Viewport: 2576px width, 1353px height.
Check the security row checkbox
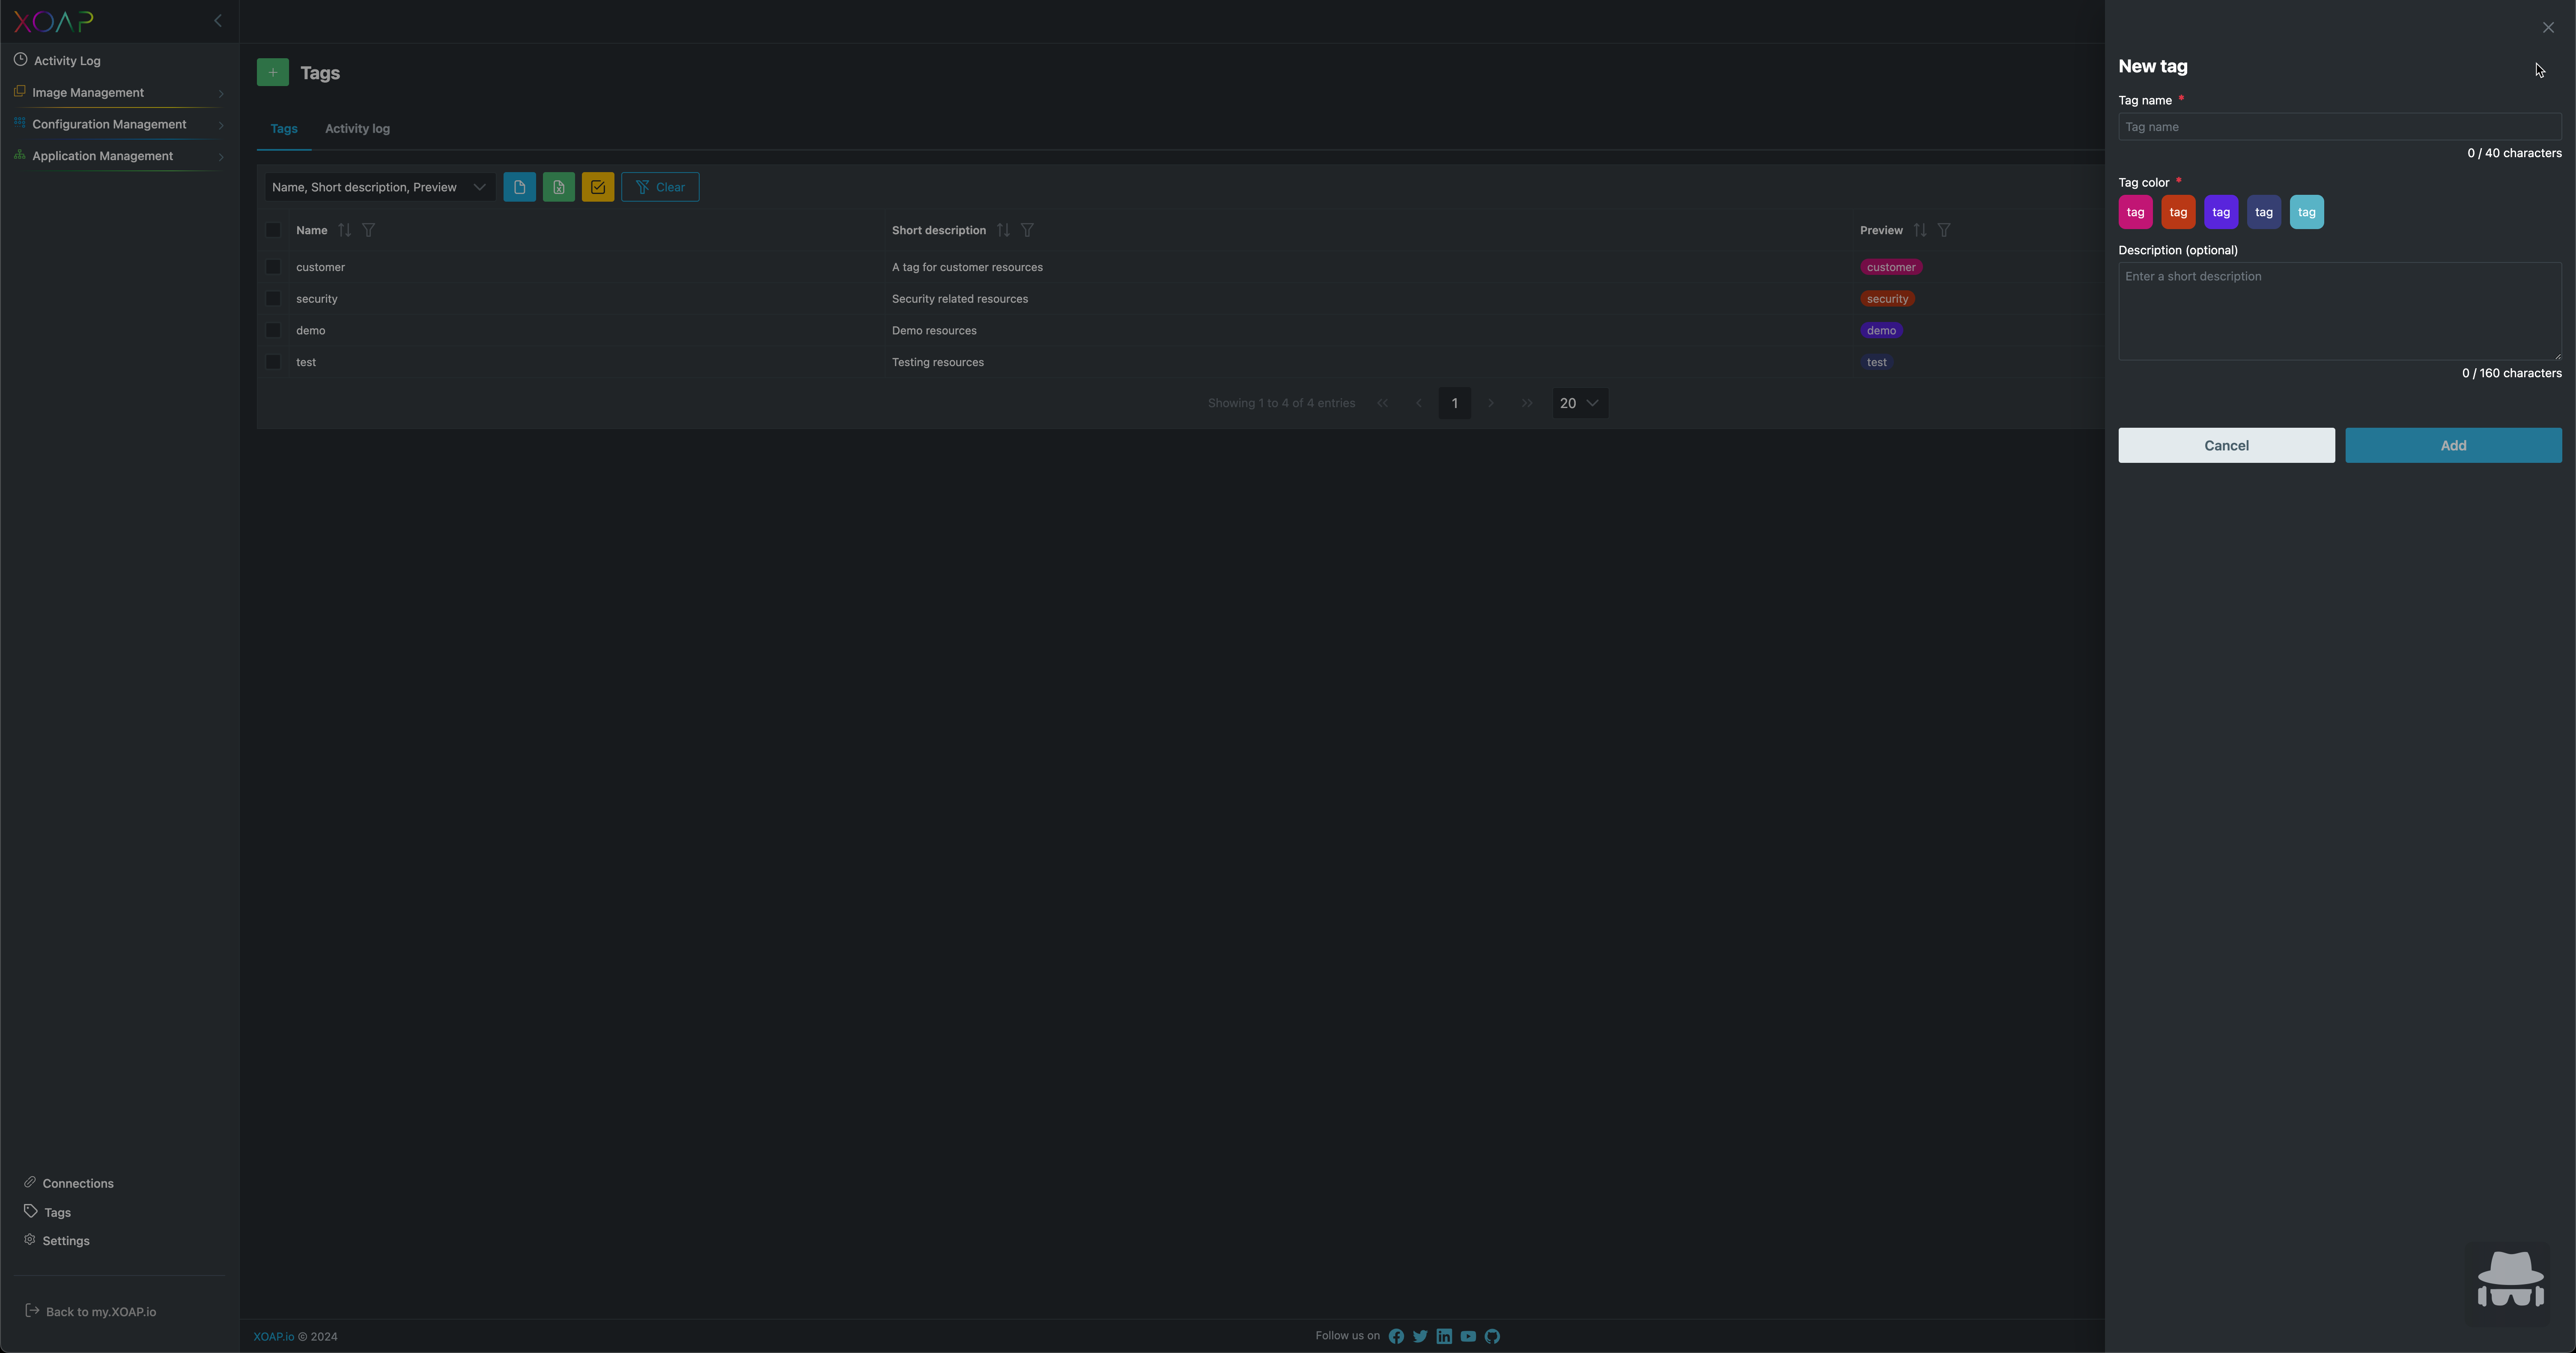click(273, 299)
